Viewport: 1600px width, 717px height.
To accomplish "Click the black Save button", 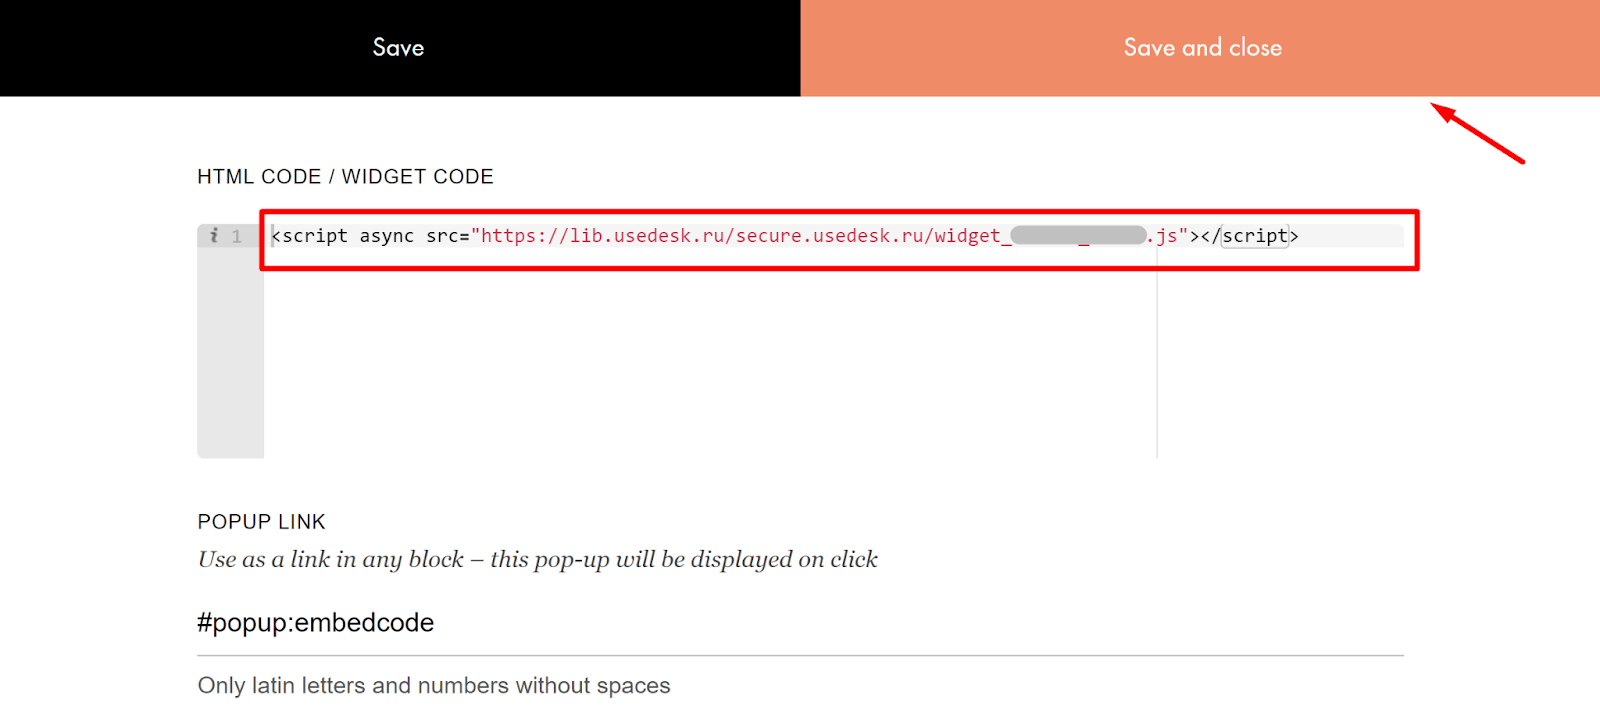I will click(400, 48).
